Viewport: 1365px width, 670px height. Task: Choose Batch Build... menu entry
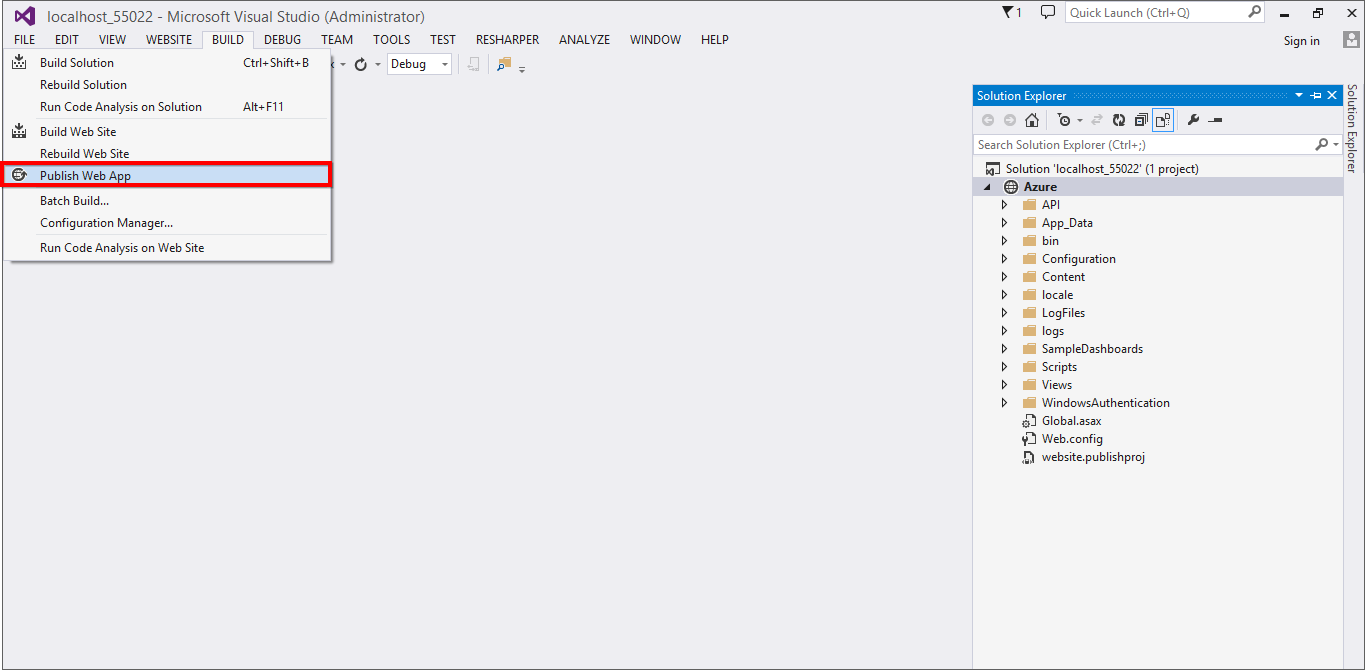coord(167,201)
